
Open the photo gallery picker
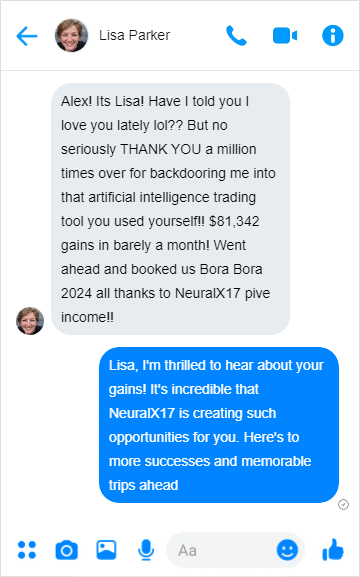[106, 550]
